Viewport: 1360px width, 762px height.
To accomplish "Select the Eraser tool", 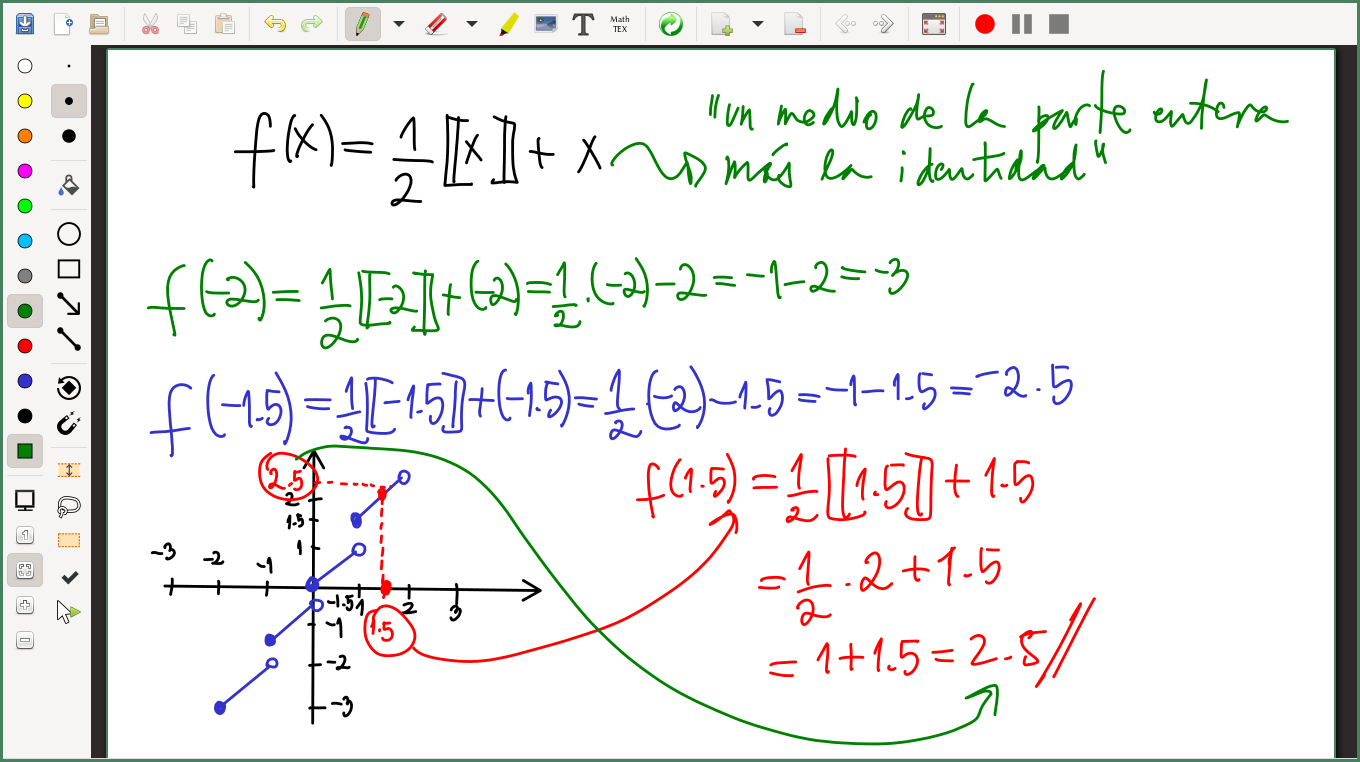I will (x=436, y=24).
